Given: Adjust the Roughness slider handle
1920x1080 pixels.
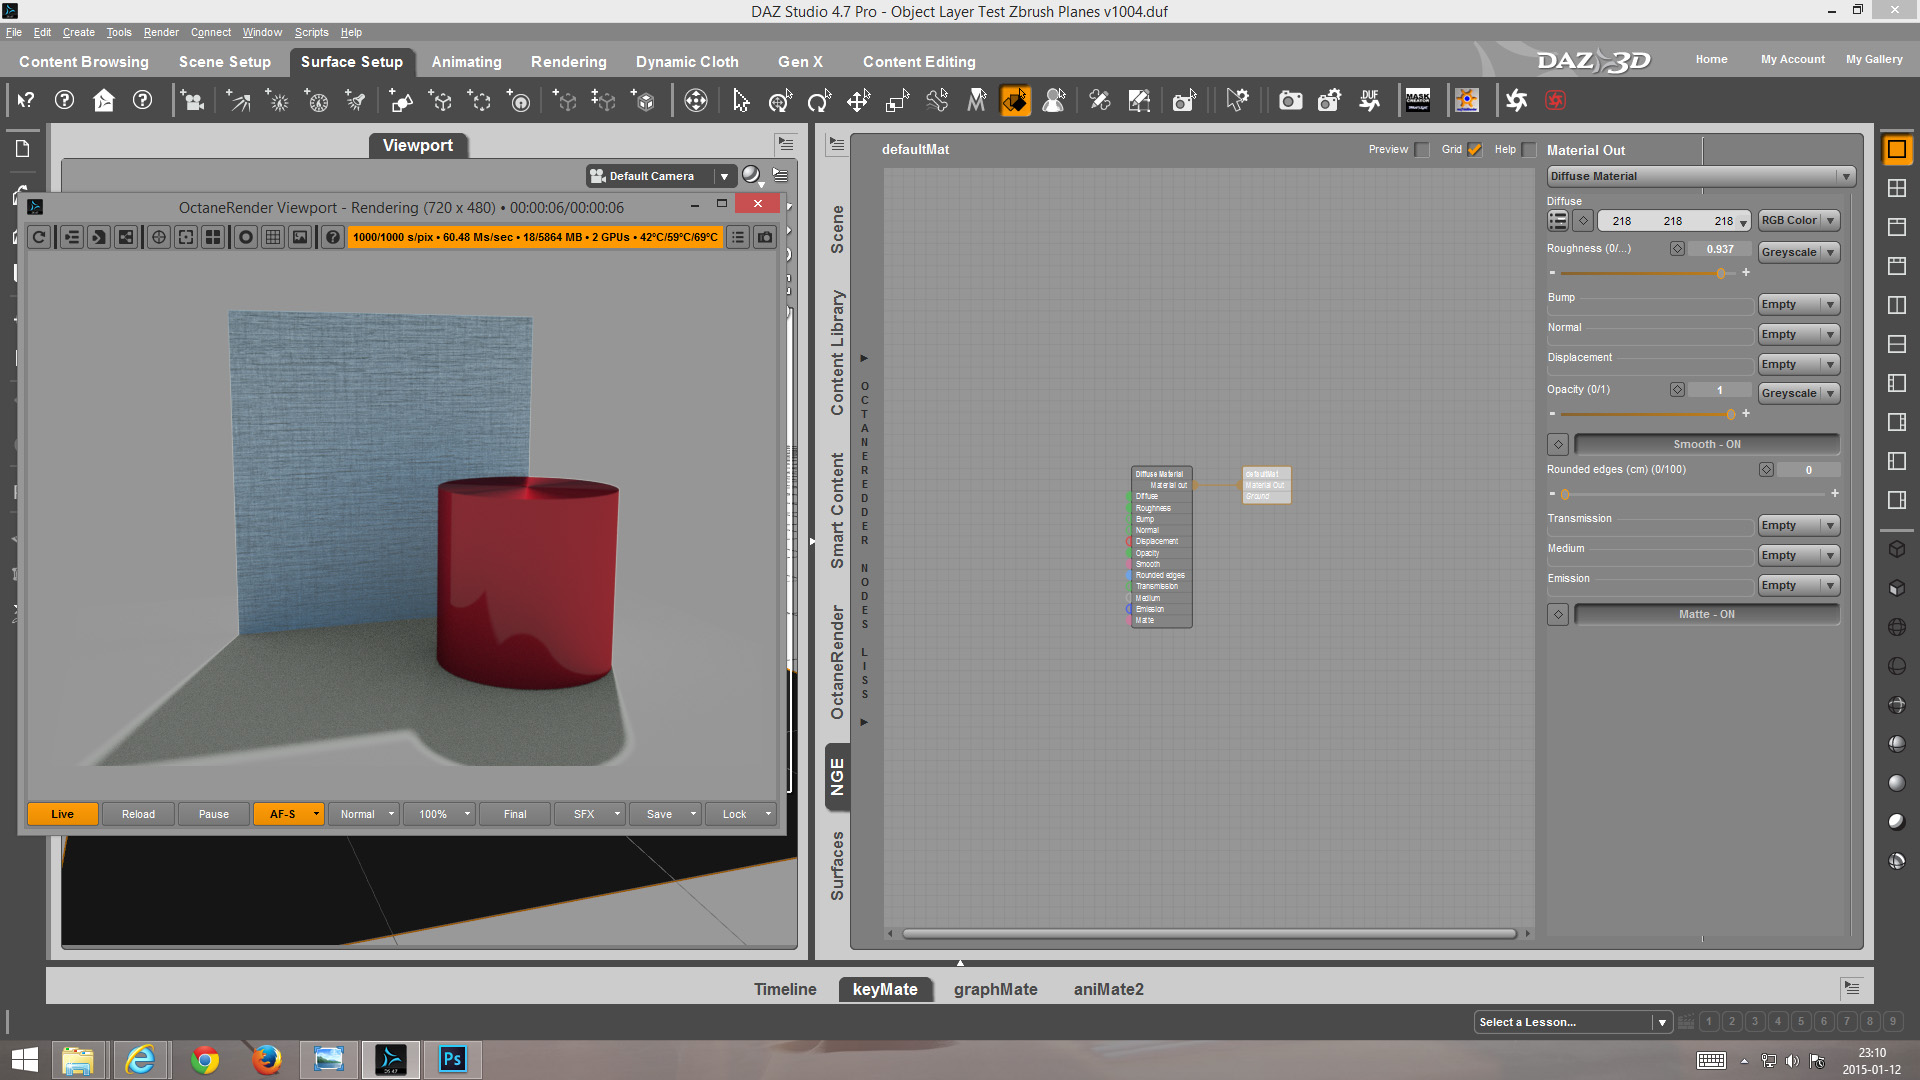Looking at the screenshot, I should [x=1720, y=273].
